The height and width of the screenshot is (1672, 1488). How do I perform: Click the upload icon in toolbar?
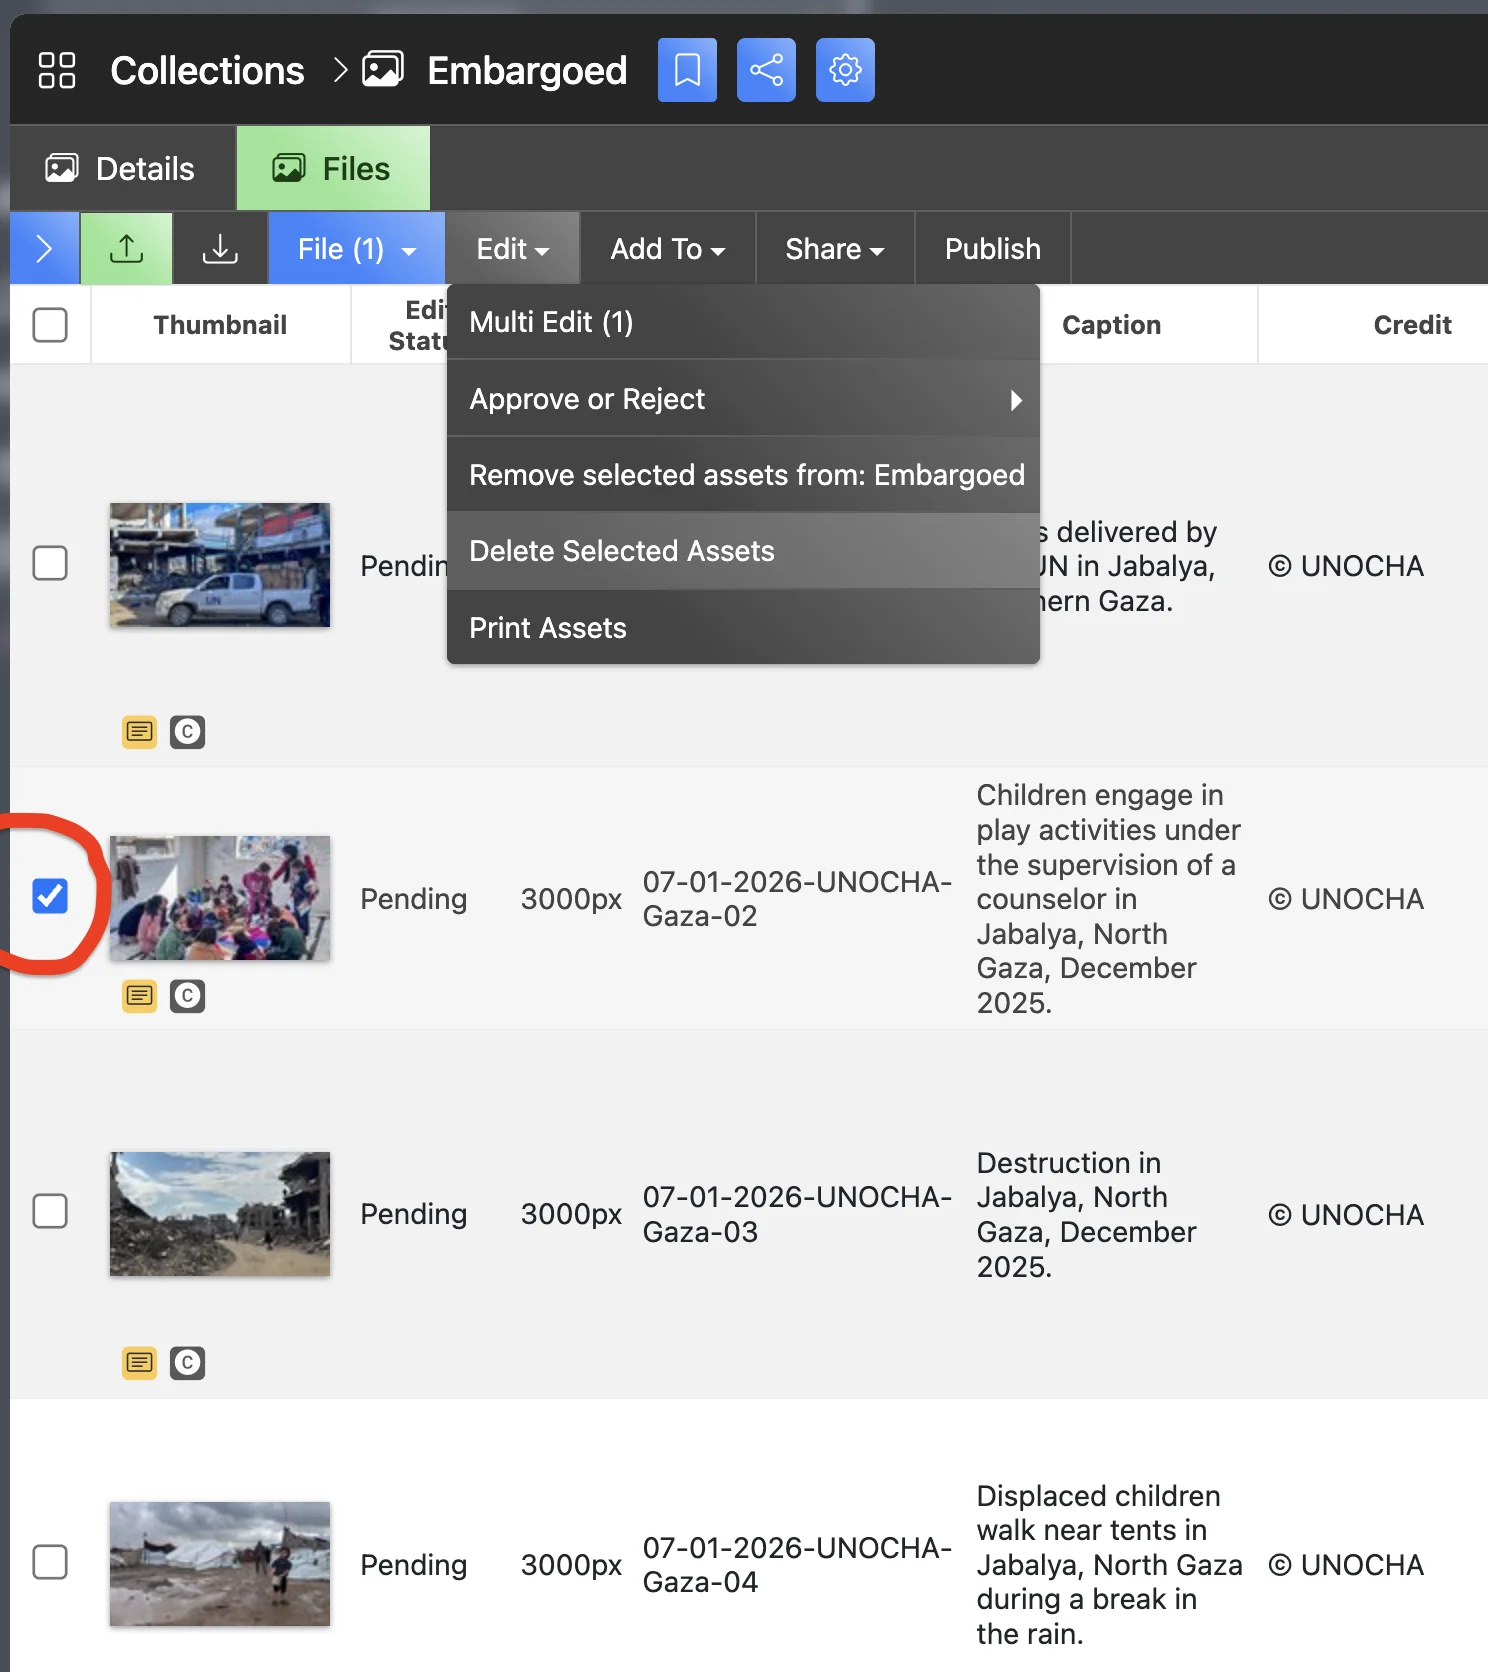[x=126, y=249]
